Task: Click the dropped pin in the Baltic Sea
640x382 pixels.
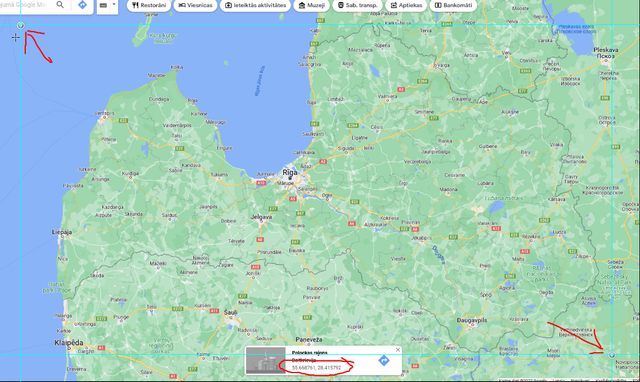Action: [20, 26]
